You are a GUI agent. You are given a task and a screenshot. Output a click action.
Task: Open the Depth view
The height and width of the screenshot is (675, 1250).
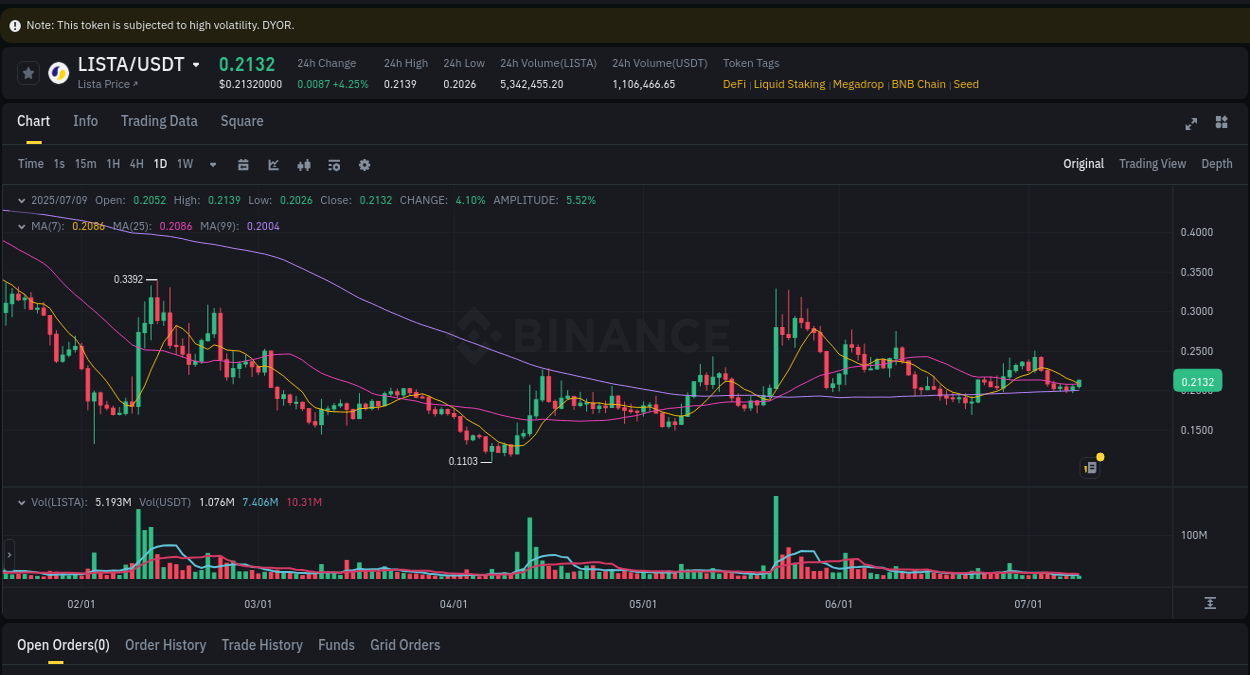(1217, 163)
